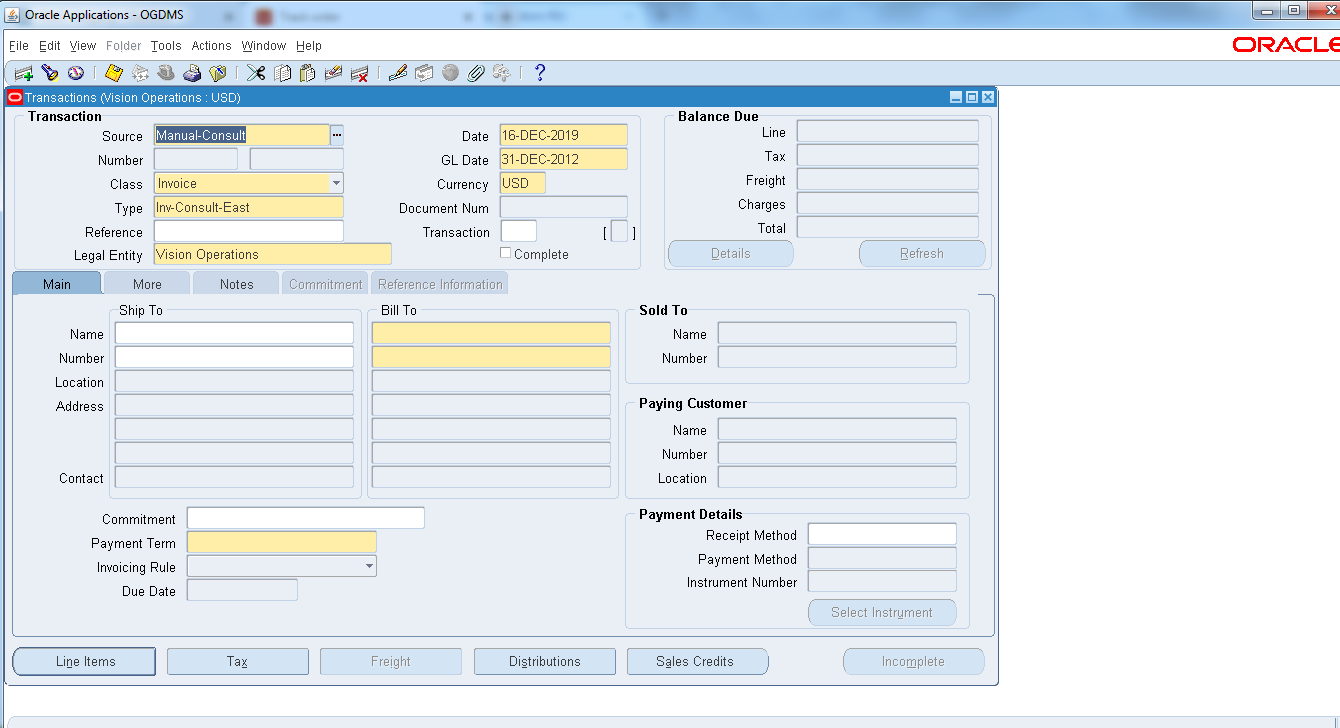
Task: Open the Invoicing Rule dropdown
Action: (x=369, y=567)
